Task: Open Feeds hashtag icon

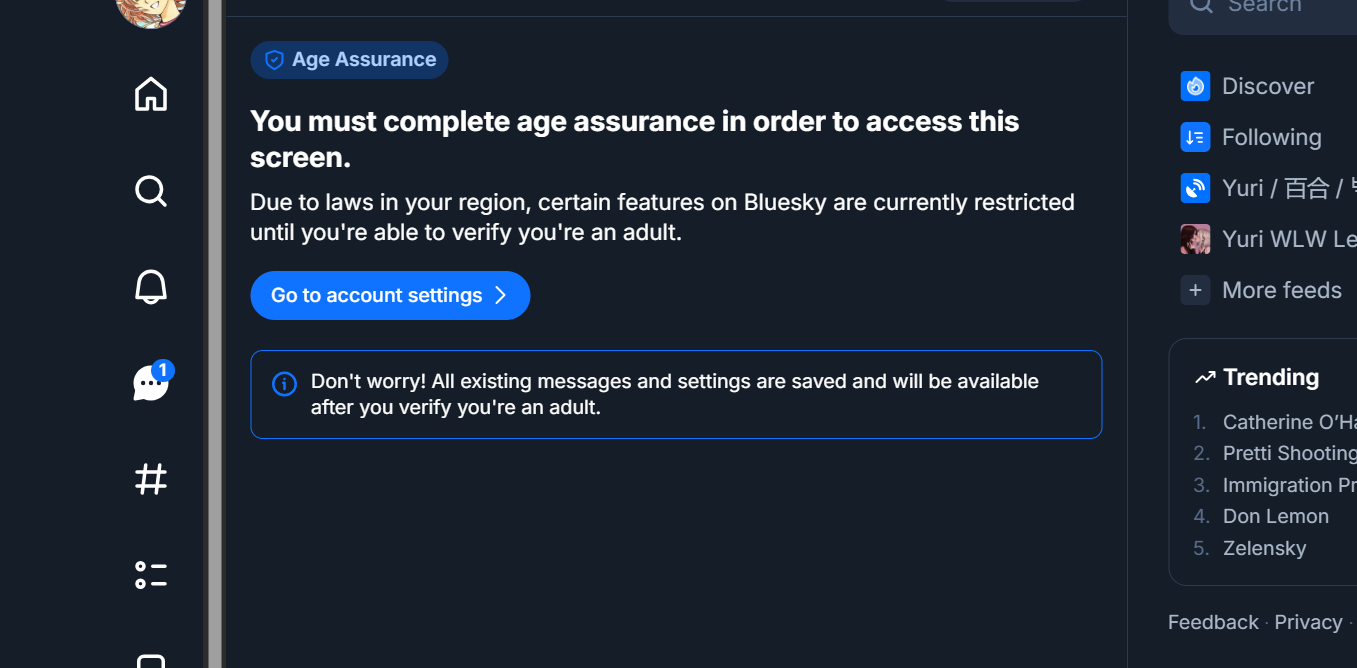Action: pyautogui.click(x=151, y=479)
